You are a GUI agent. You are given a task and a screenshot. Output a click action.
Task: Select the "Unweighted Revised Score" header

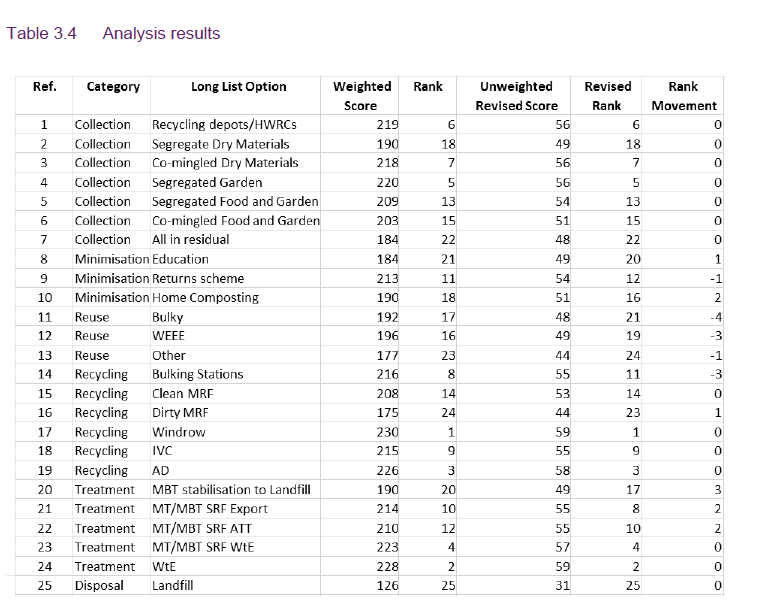516,96
